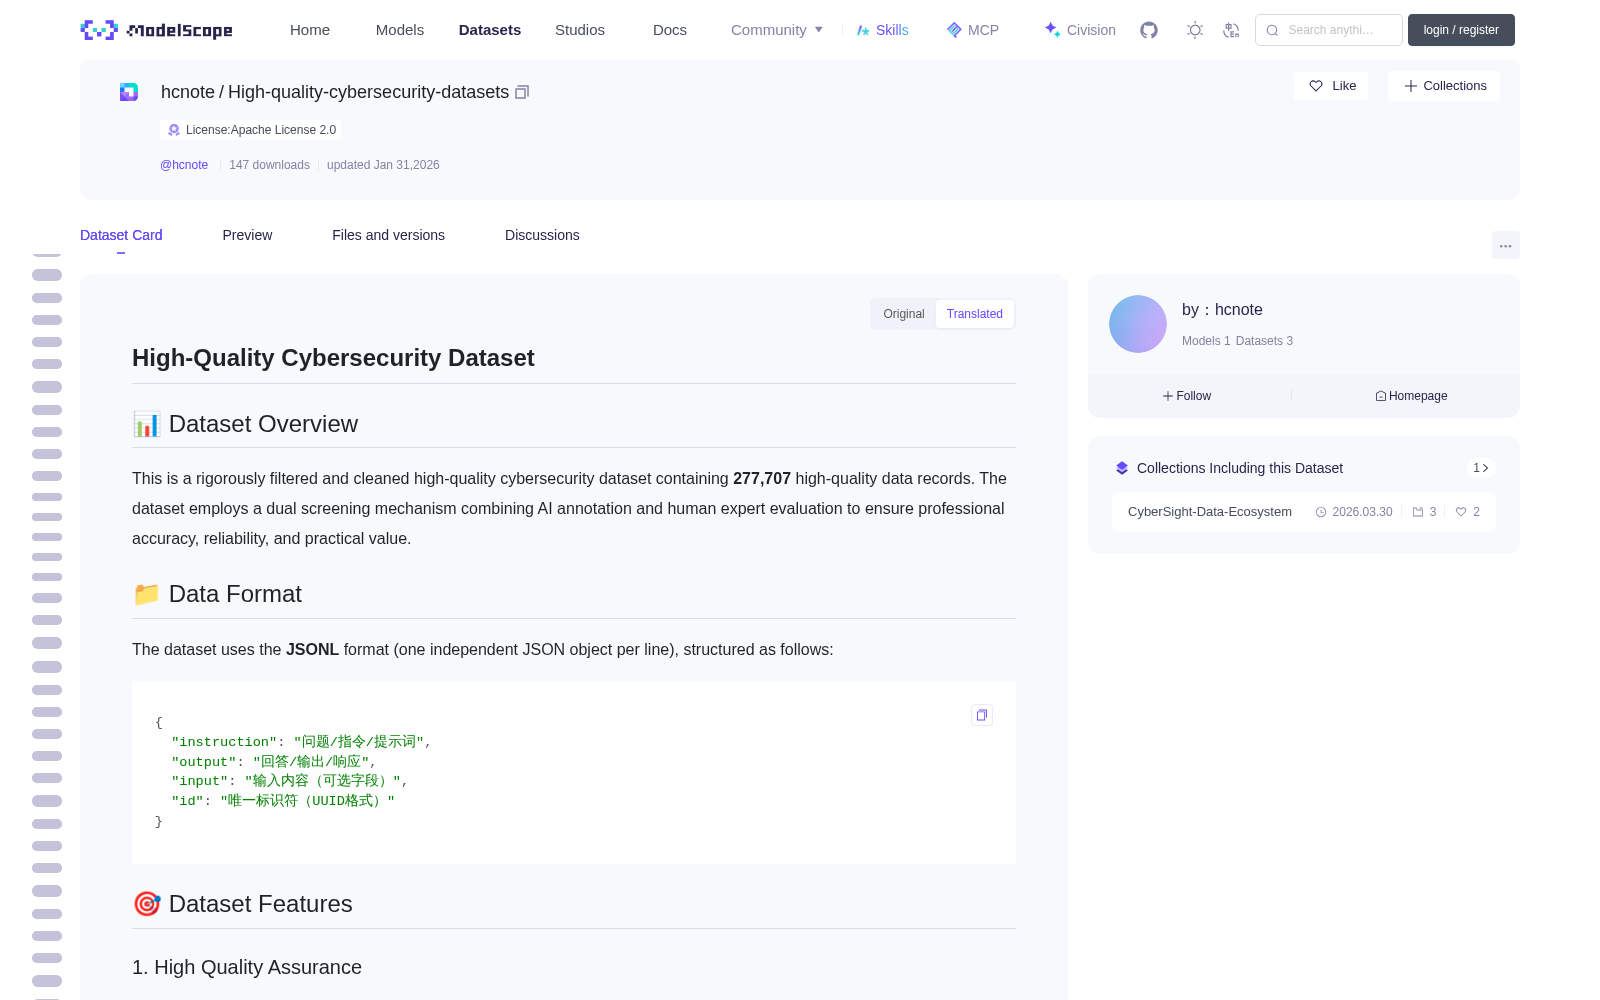Viewport: 1600px width, 1000px height.
Task: Open the Discussions tab
Action: [542, 235]
